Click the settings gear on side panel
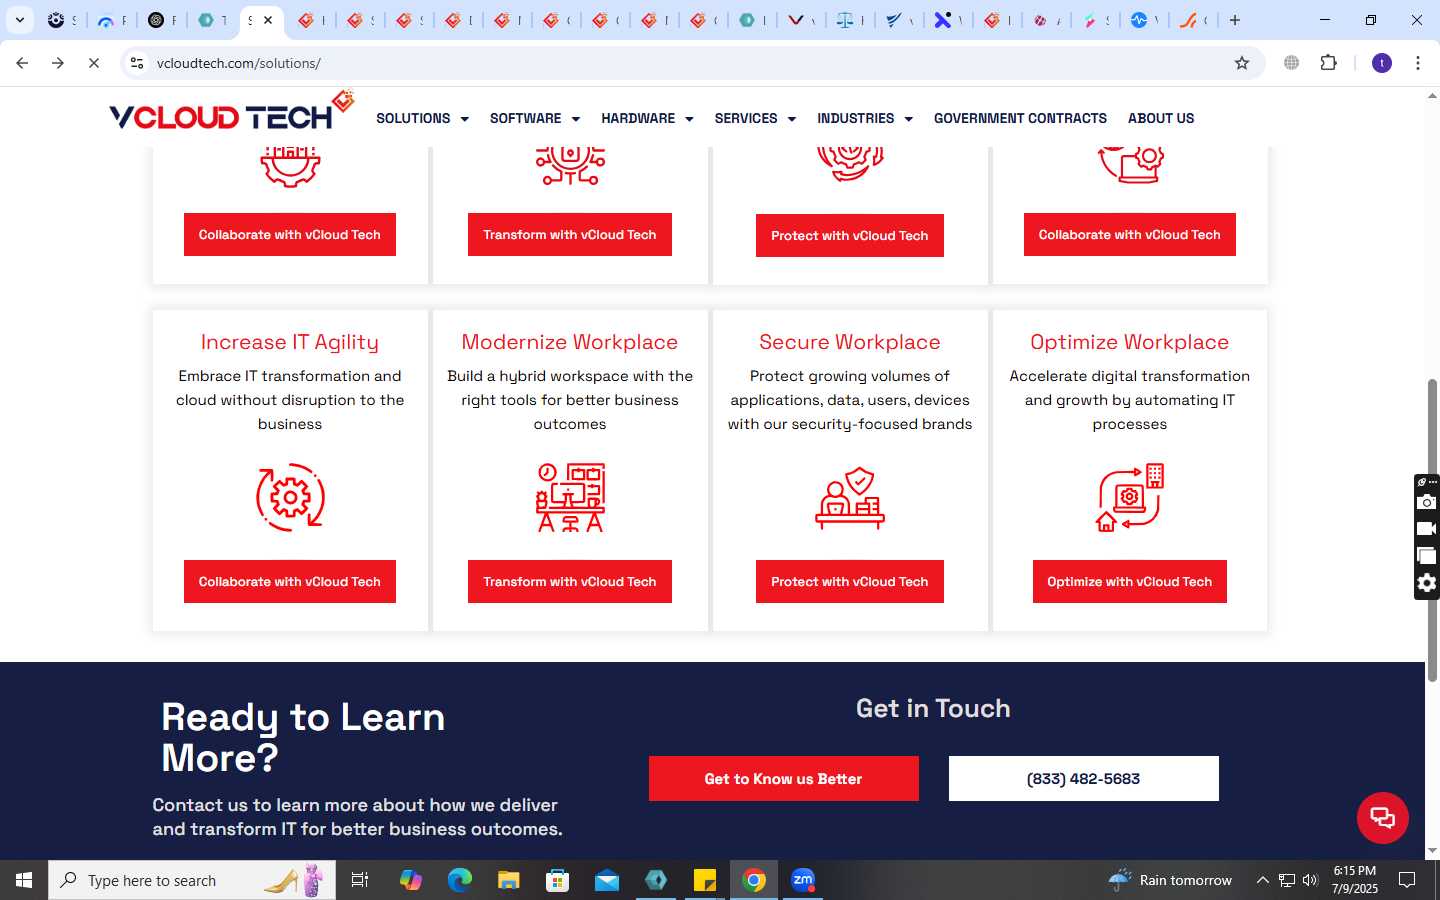 1427,583
